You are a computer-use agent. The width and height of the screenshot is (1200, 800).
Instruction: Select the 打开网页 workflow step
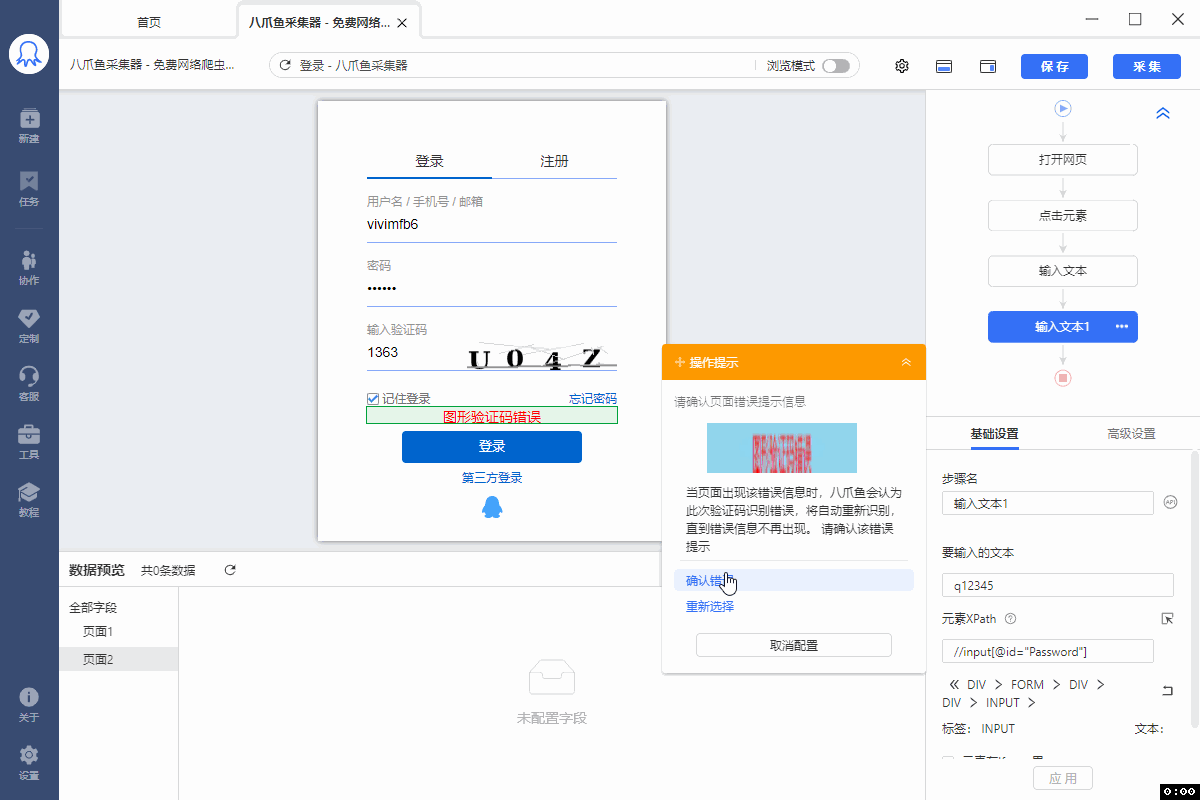[1063, 160]
